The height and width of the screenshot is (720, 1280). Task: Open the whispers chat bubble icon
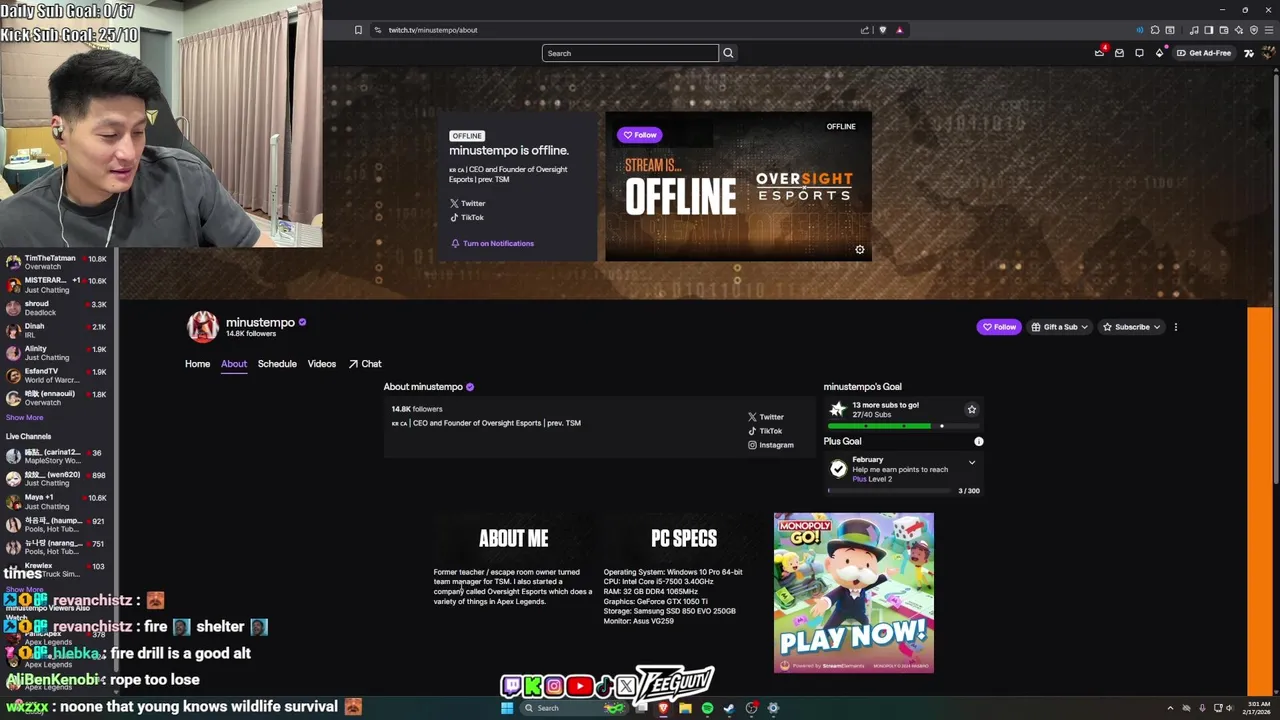pos(1139,53)
